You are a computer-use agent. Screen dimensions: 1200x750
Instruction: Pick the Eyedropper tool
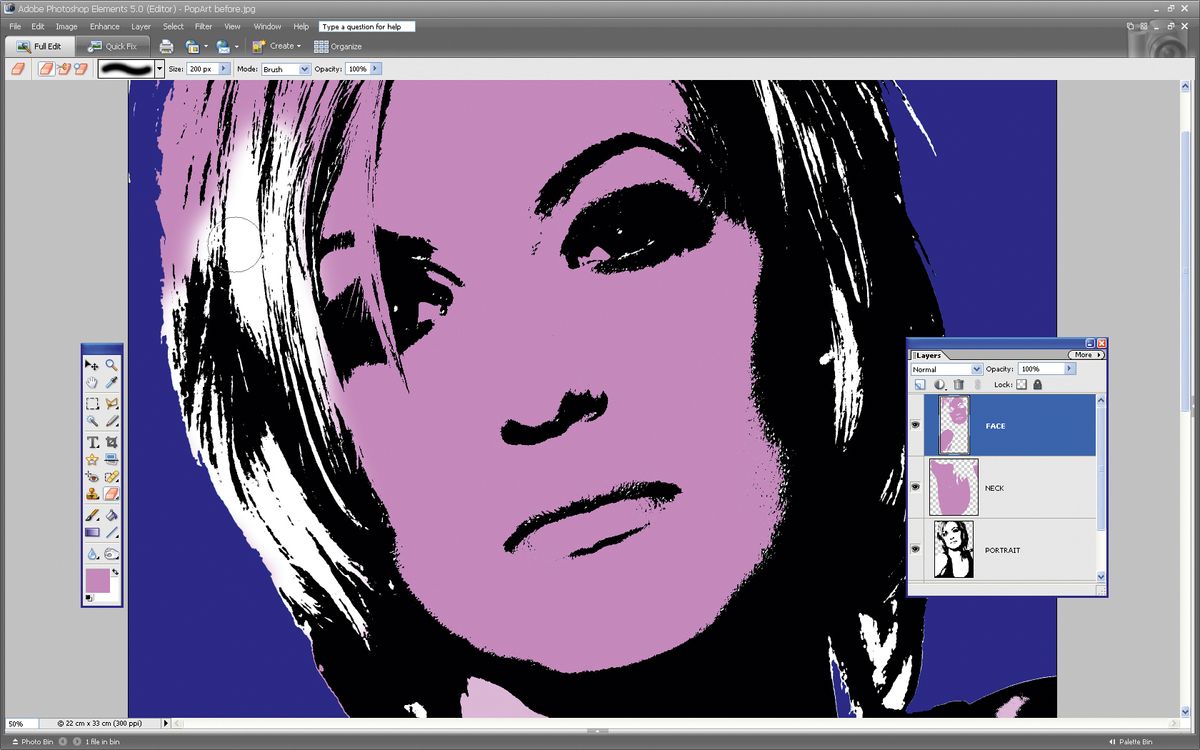tap(112, 384)
